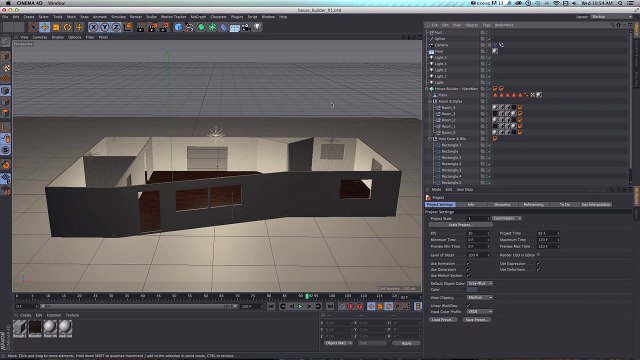Add a light object from toolbar
640x360 pixels.
[x=258, y=27]
